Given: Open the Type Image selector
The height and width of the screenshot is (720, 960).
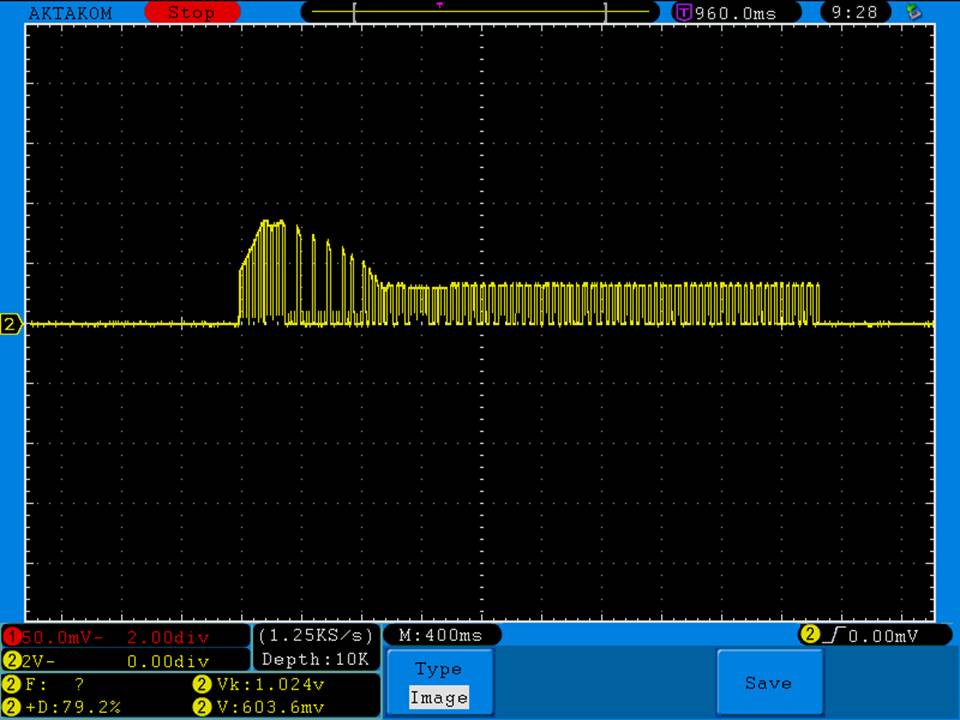Looking at the screenshot, I should coord(439,683).
